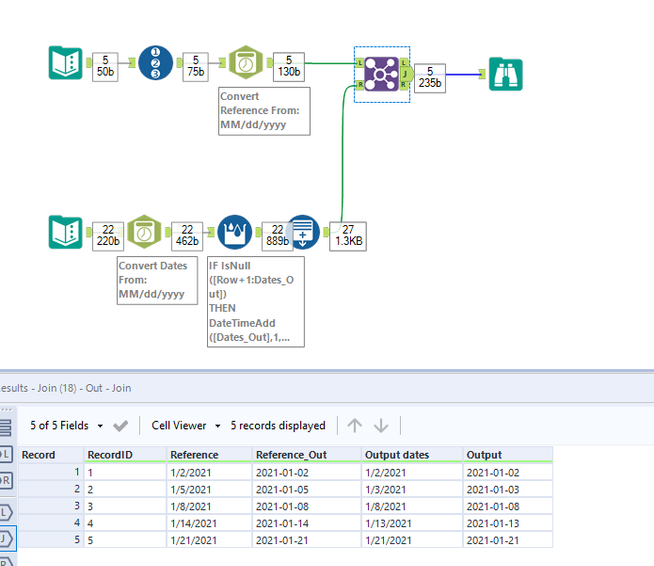Screen dimensions: 654x566
Task: Show the L input results anchor
Action: 6,455
